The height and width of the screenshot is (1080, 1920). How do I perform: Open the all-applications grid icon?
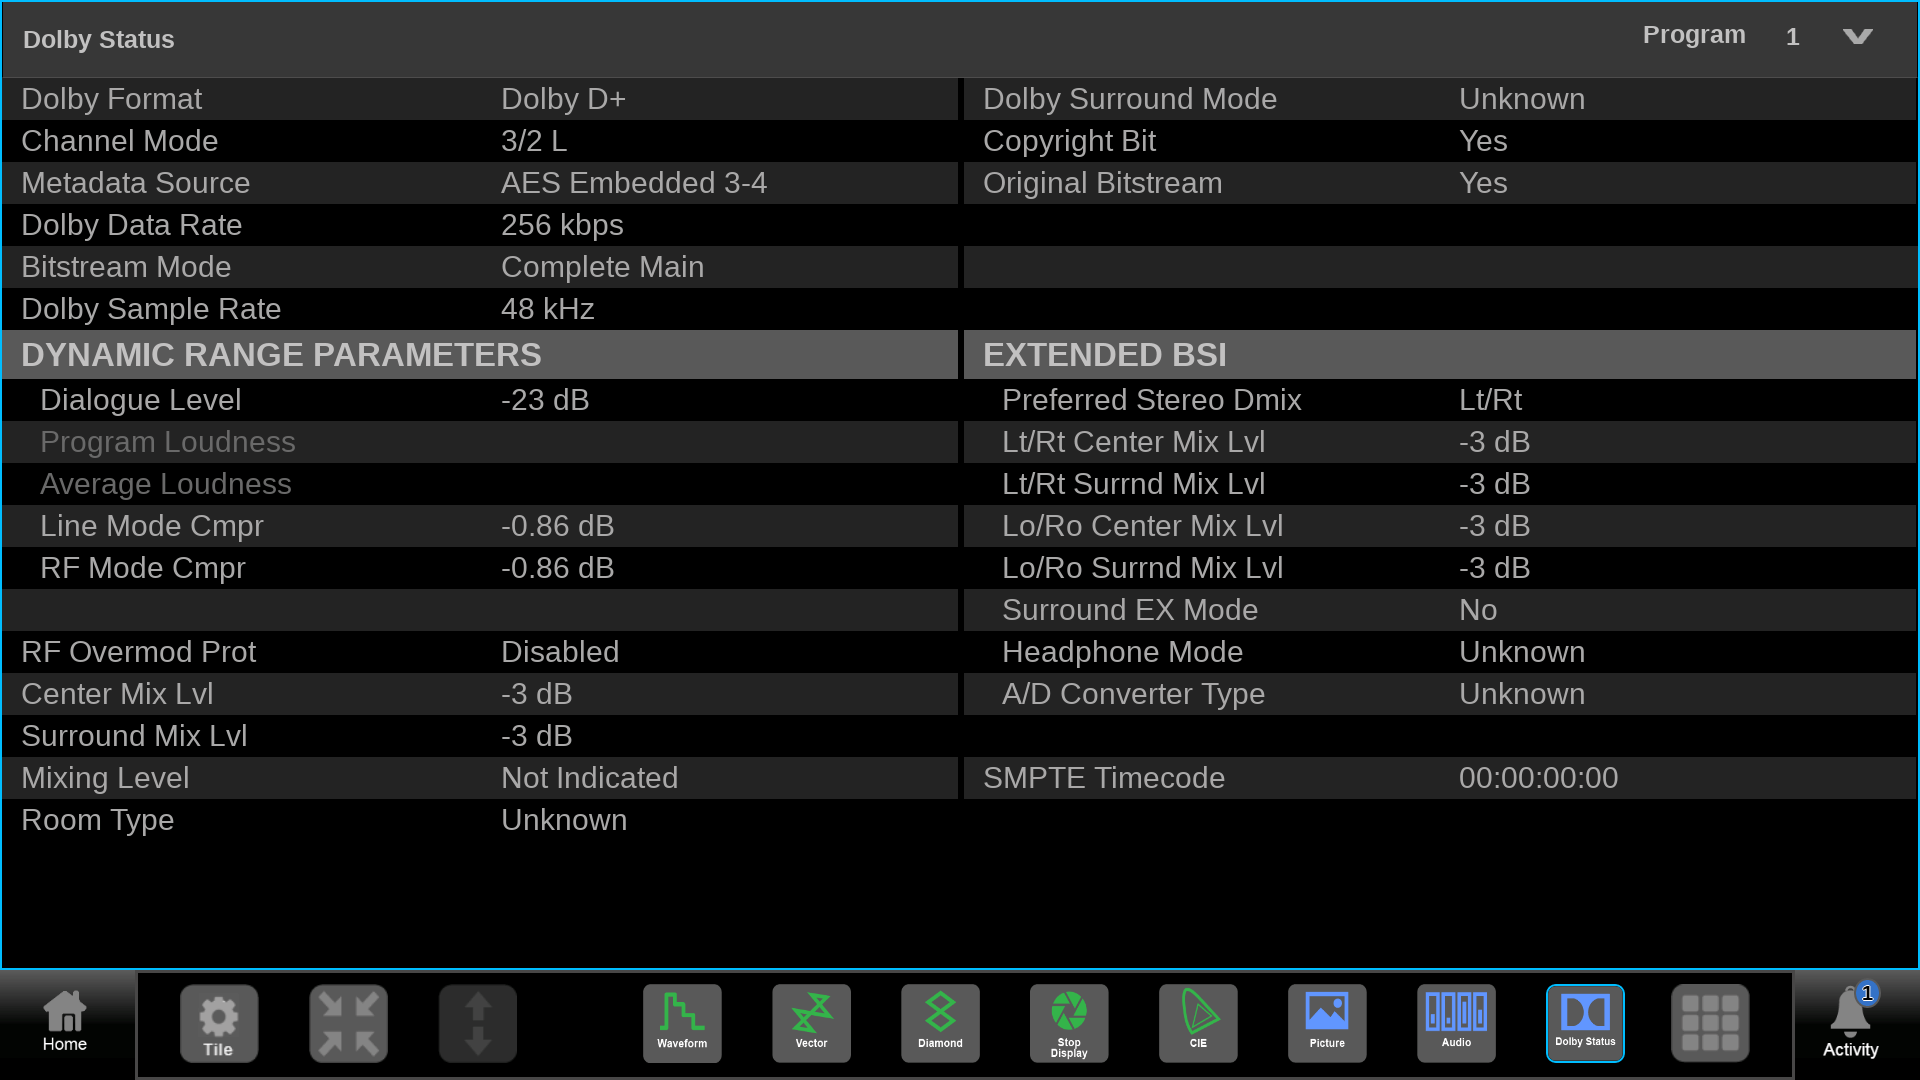(x=1710, y=1022)
